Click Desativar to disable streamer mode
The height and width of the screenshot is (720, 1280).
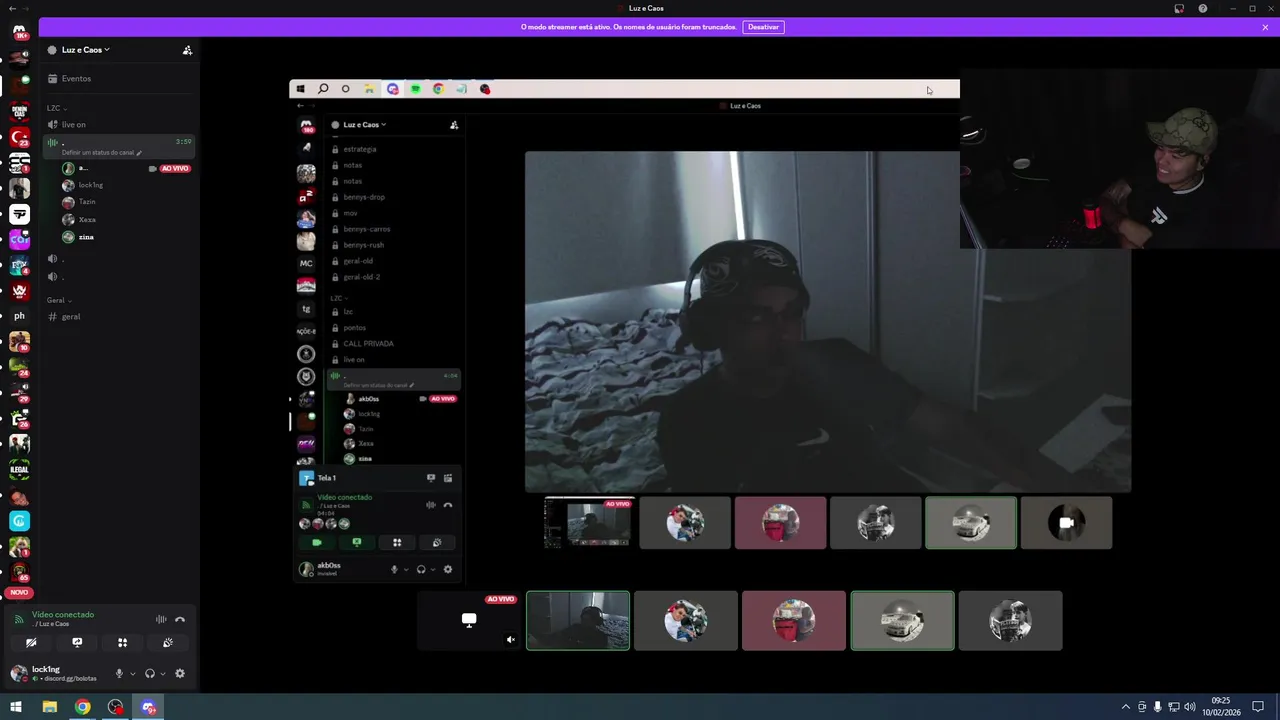[763, 27]
